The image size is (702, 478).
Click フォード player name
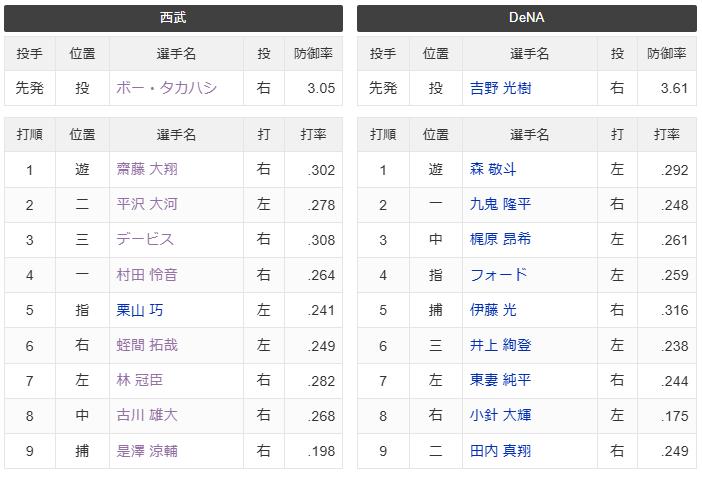tap(498, 275)
